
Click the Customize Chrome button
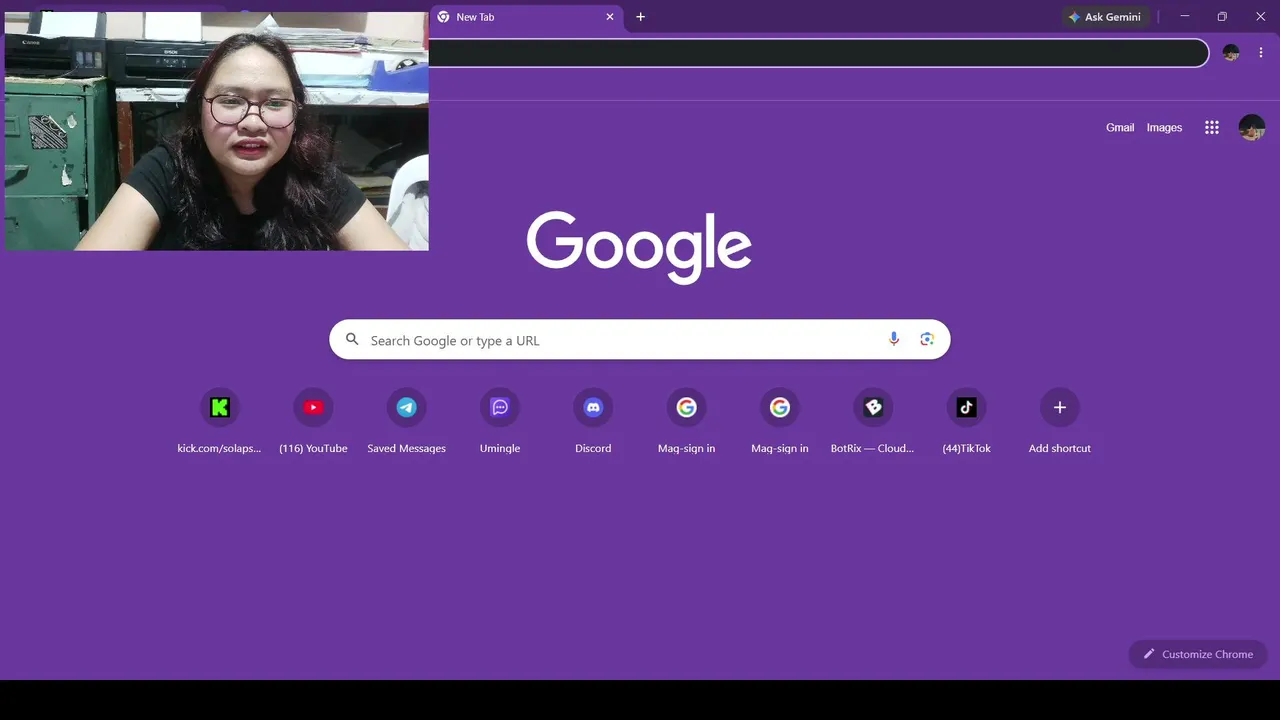pyautogui.click(x=1198, y=654)
